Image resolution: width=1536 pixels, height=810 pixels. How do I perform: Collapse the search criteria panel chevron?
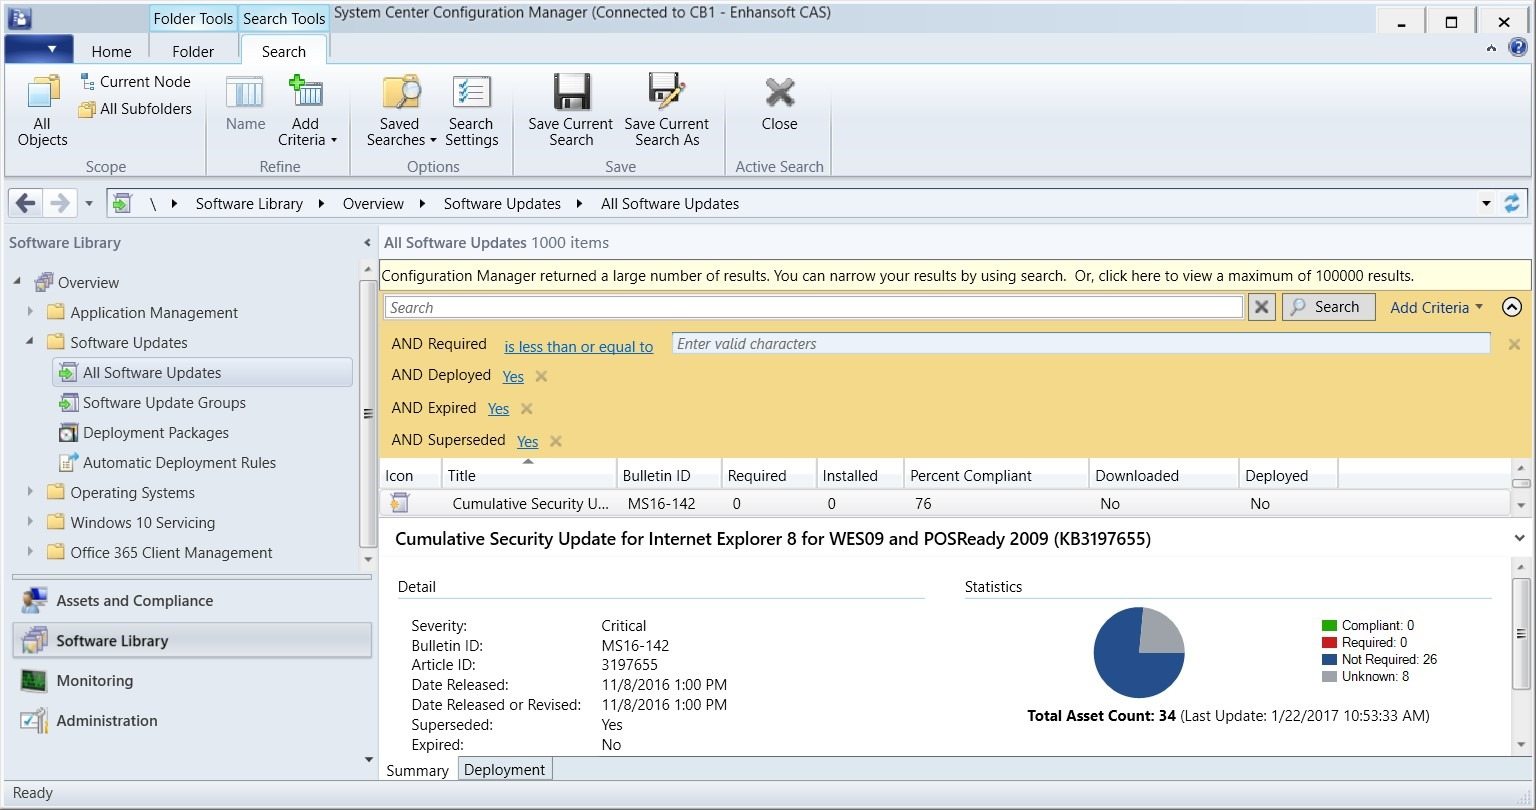tap(1512, 307)
